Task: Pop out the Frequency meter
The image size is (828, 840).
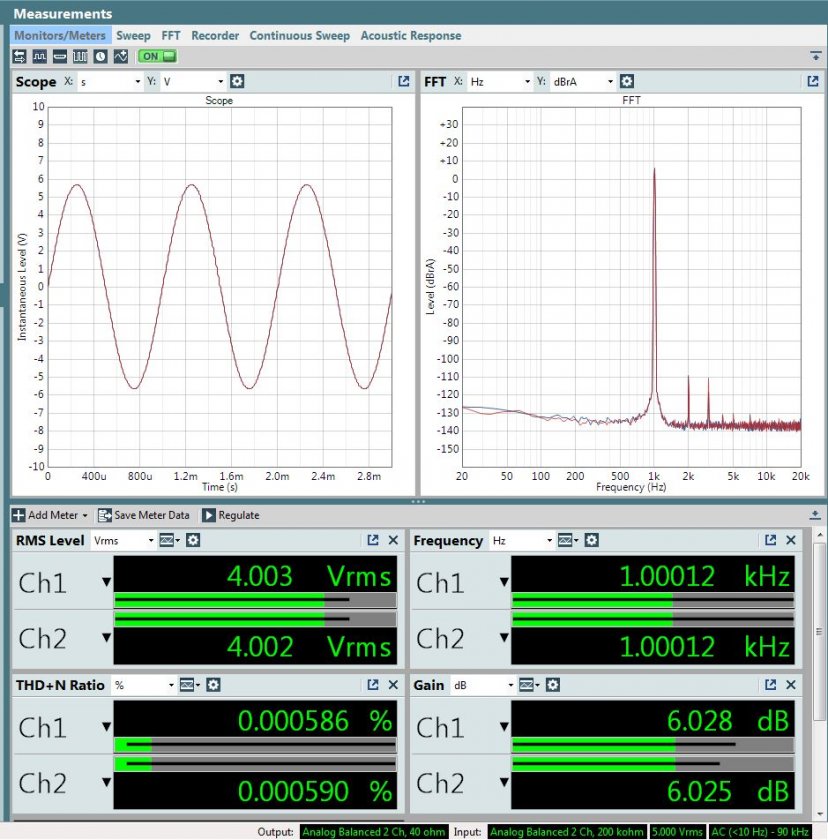Action: [771, 540]
